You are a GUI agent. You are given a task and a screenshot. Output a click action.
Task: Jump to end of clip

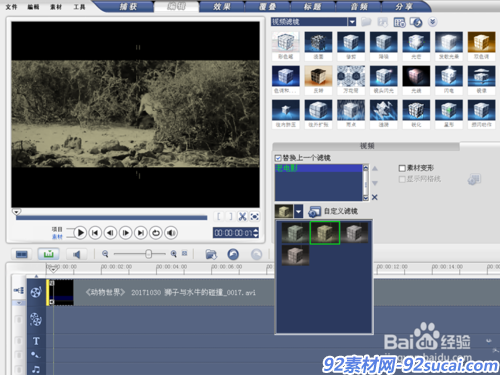[141, 233]
